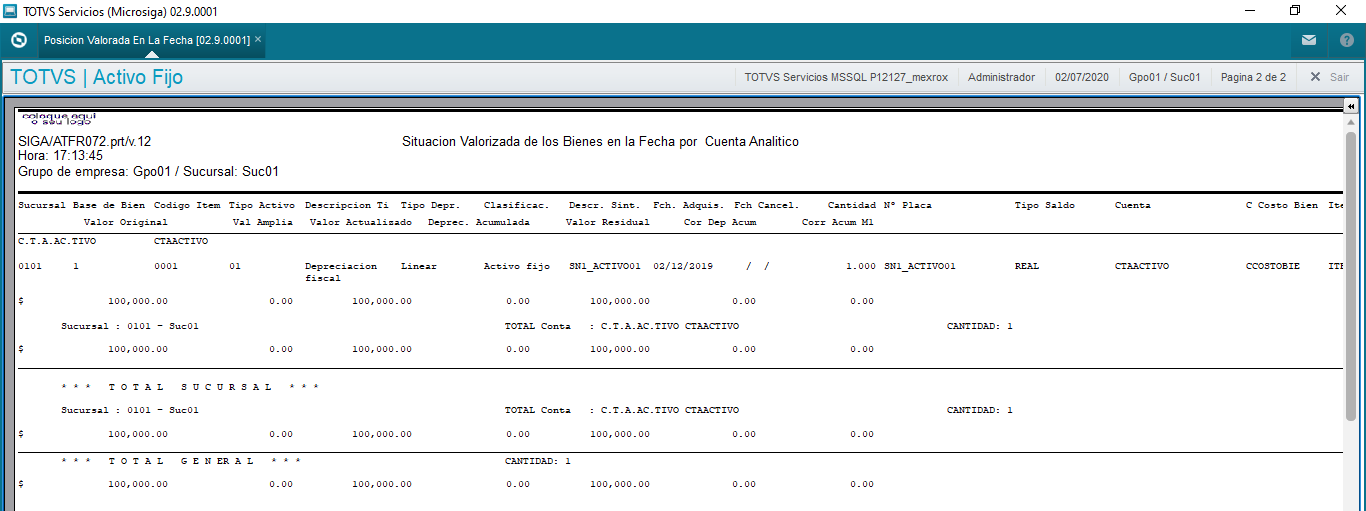Click the Codigo Item column header
The height and width of the screenshot is (511, 1366).
(x=187, y=205)
